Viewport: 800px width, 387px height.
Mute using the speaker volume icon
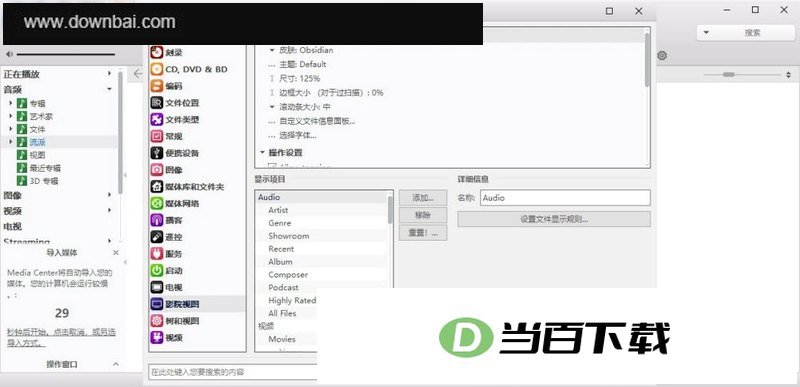tap(9, 54)
